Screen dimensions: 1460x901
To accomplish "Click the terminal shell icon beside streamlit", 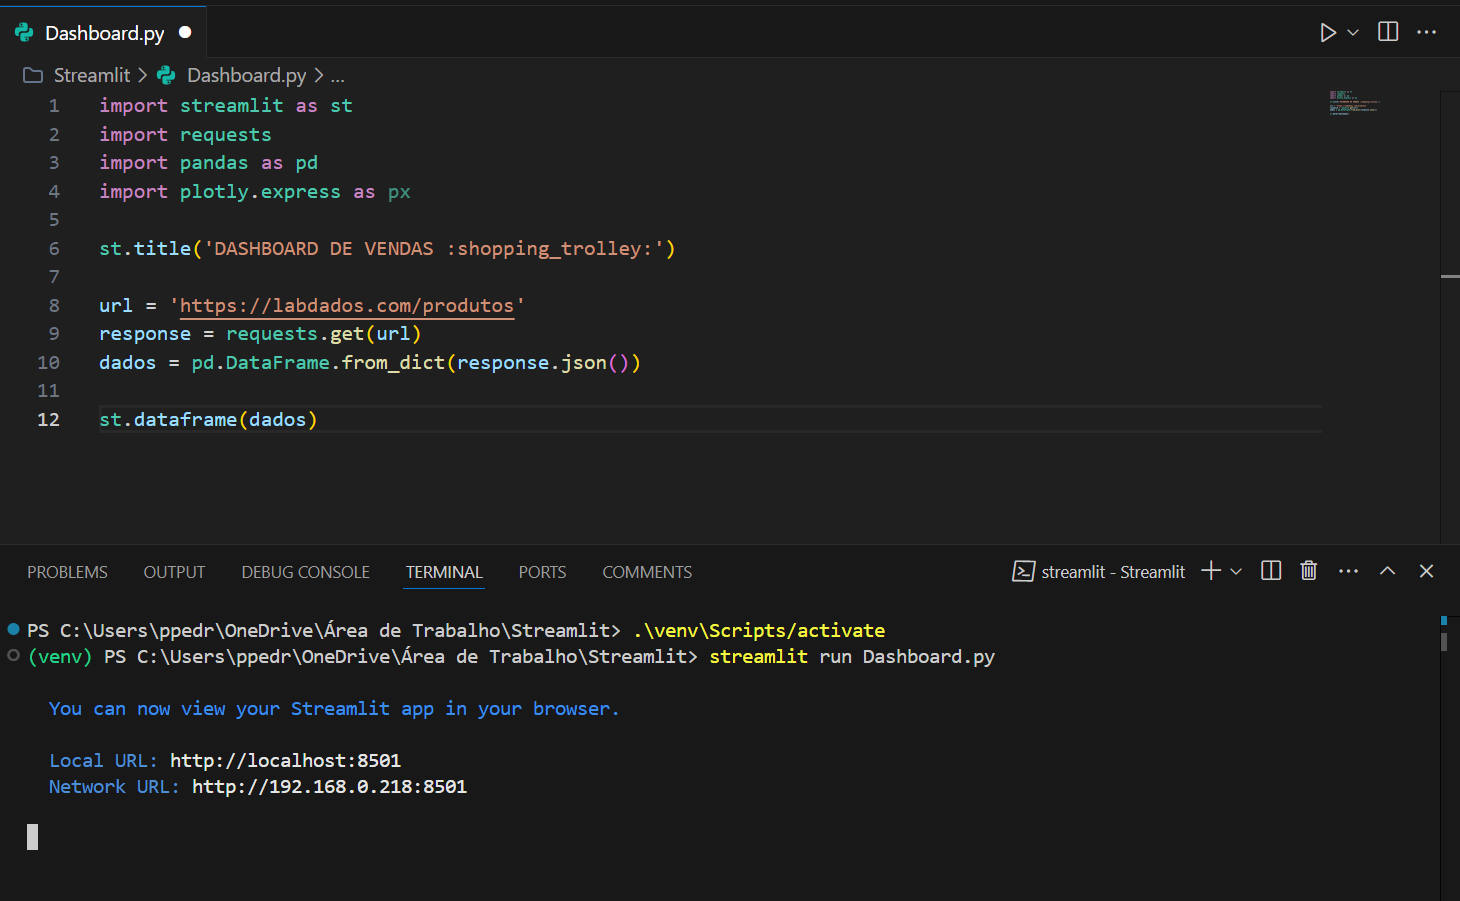I will pyautogui.click(x=1023, y=571).
